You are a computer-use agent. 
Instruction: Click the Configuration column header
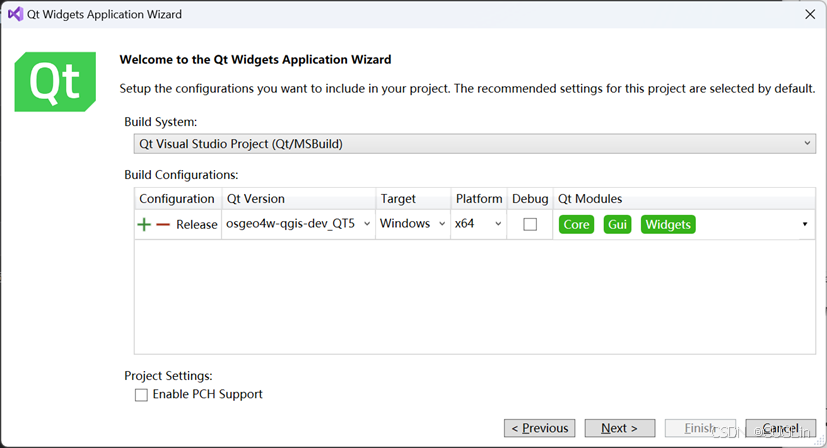point(177,199)
